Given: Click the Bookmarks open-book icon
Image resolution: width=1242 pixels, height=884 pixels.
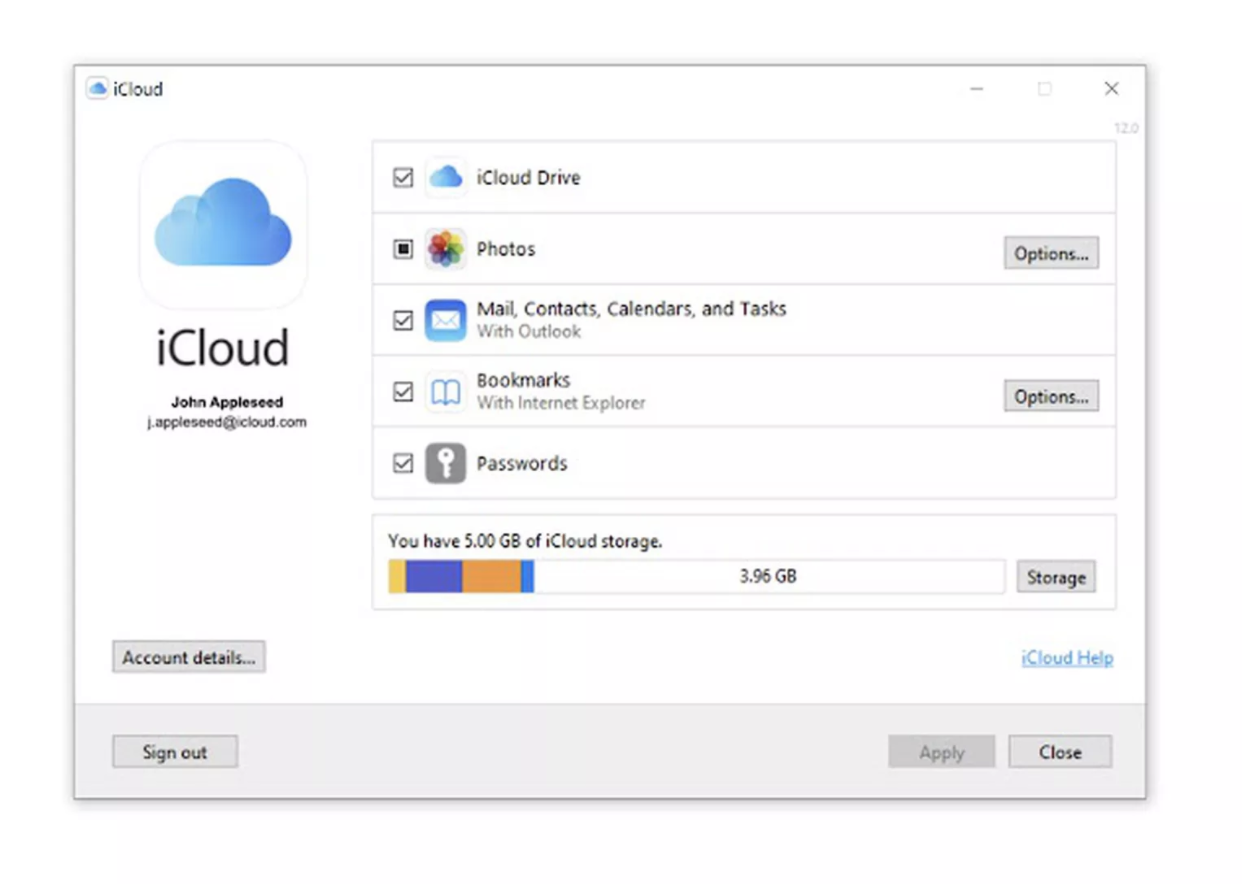Looking at the screenshot, I should [446, 392].
